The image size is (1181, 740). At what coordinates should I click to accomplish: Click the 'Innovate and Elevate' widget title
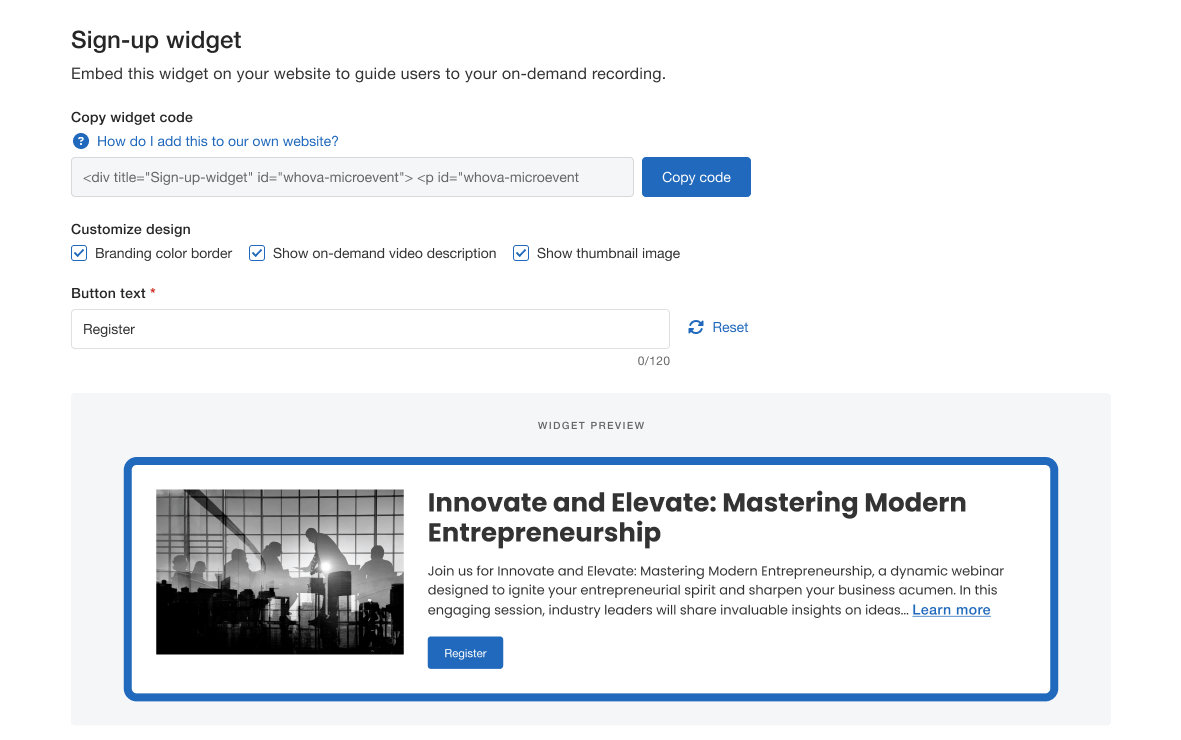coord(696,517)
